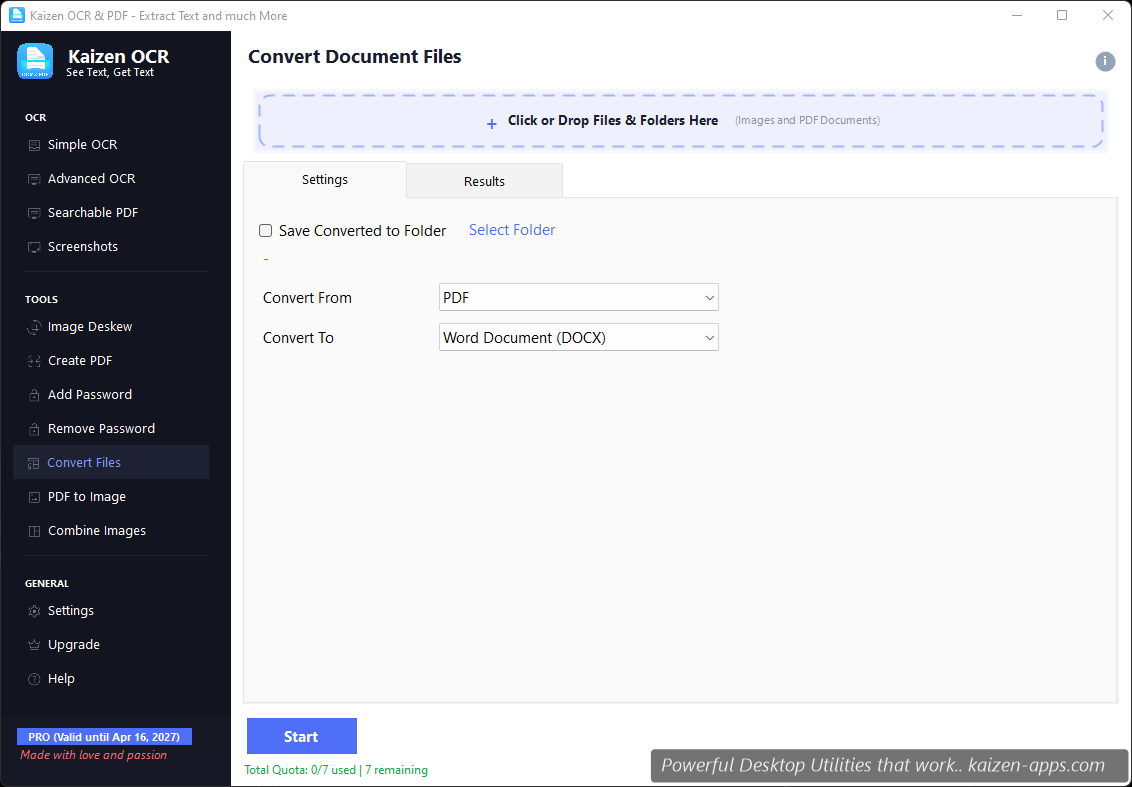Switch to the PDF to Image tool
Screen dimensions: 1132x787
pos(87,496)
